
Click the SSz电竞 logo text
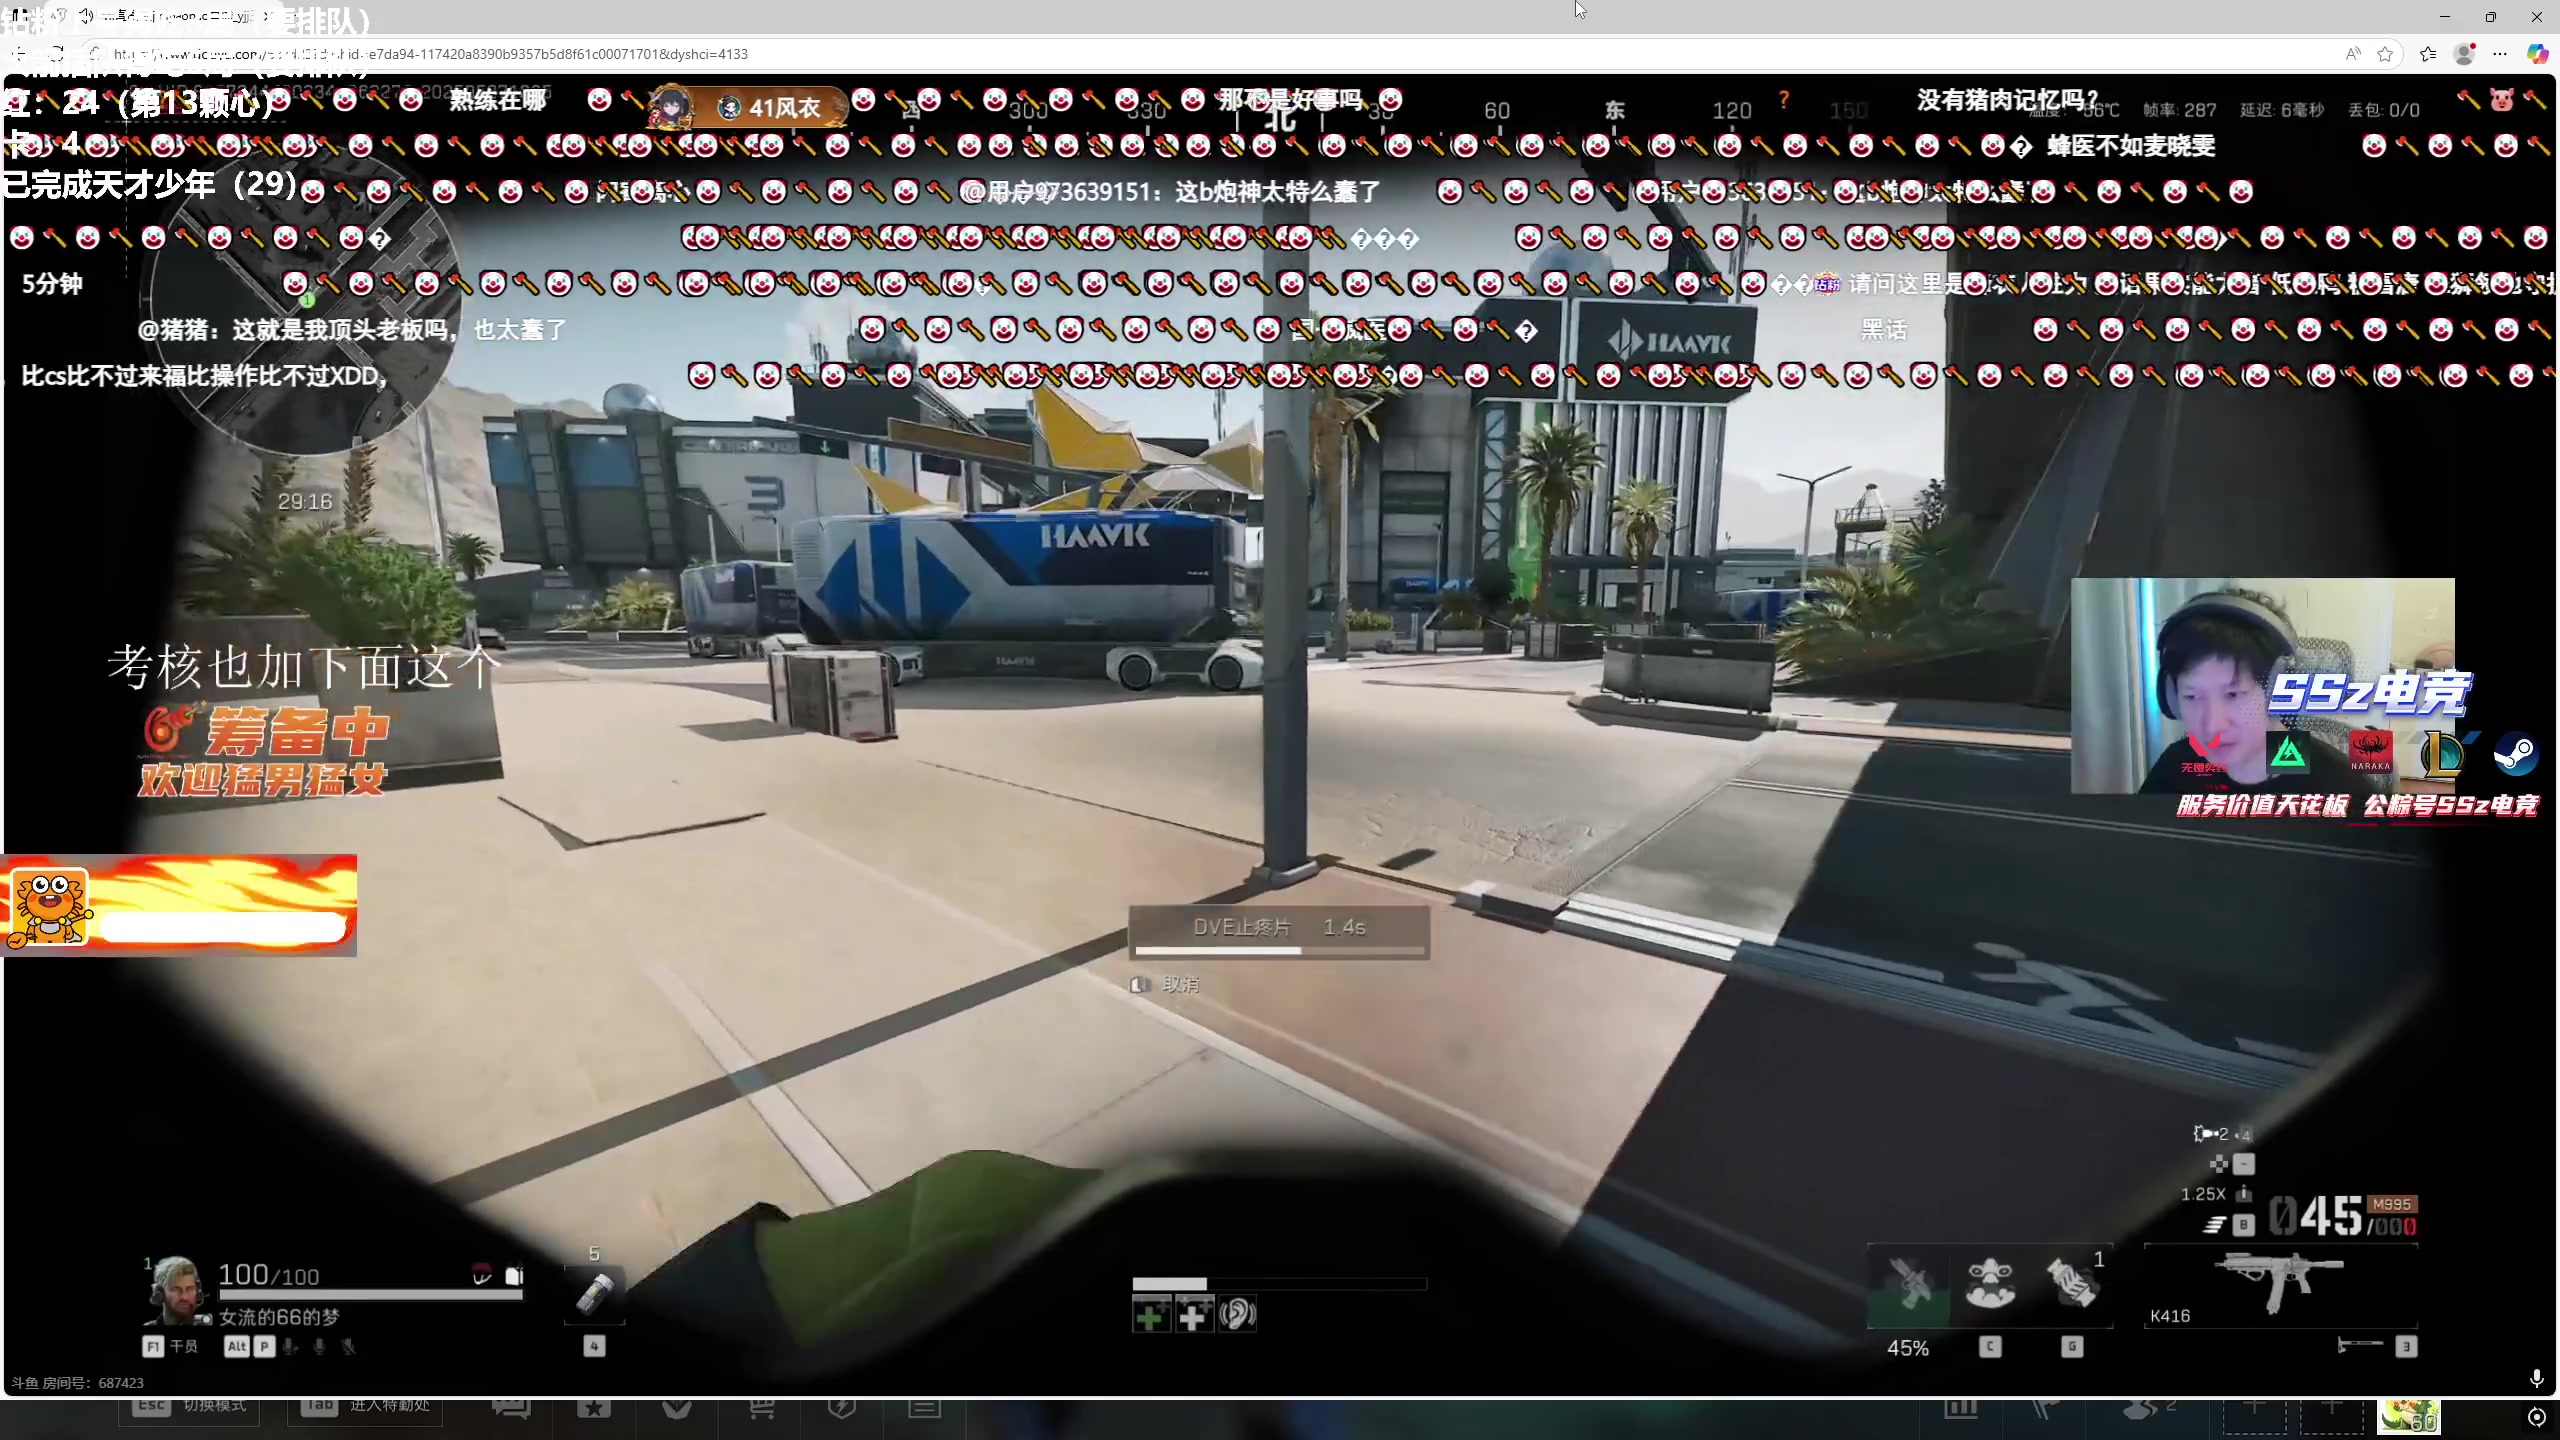2370,694
